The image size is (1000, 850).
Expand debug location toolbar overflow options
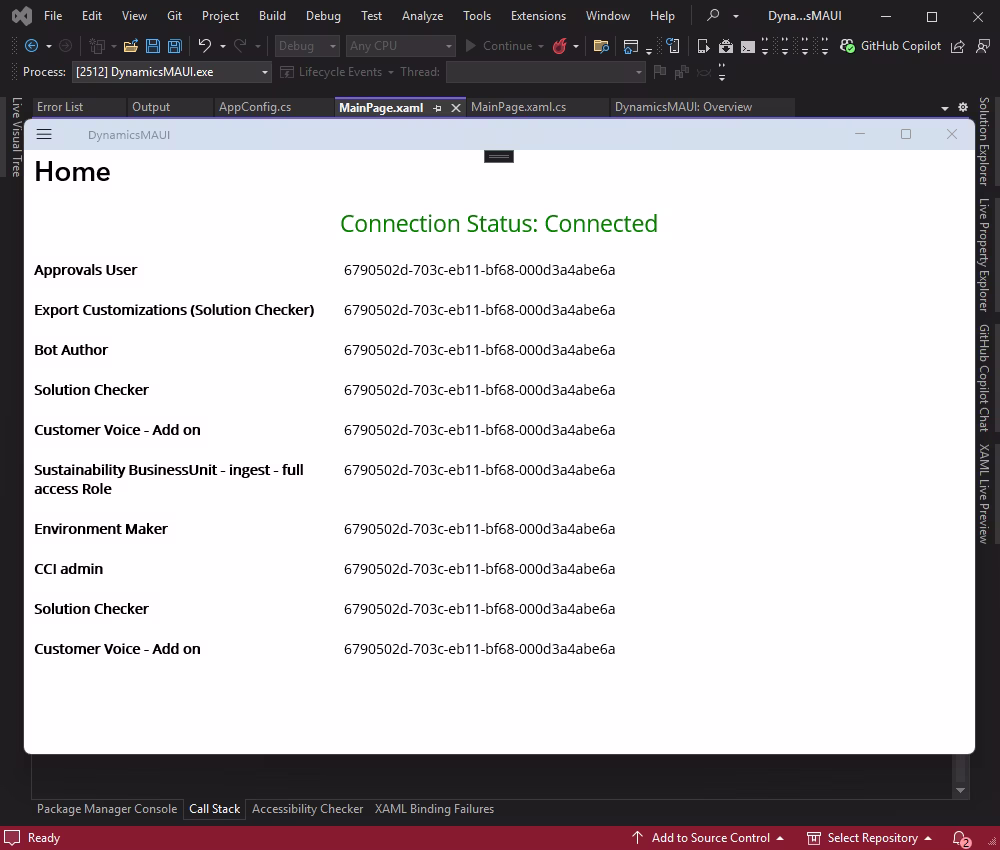[x=722, y=72]
